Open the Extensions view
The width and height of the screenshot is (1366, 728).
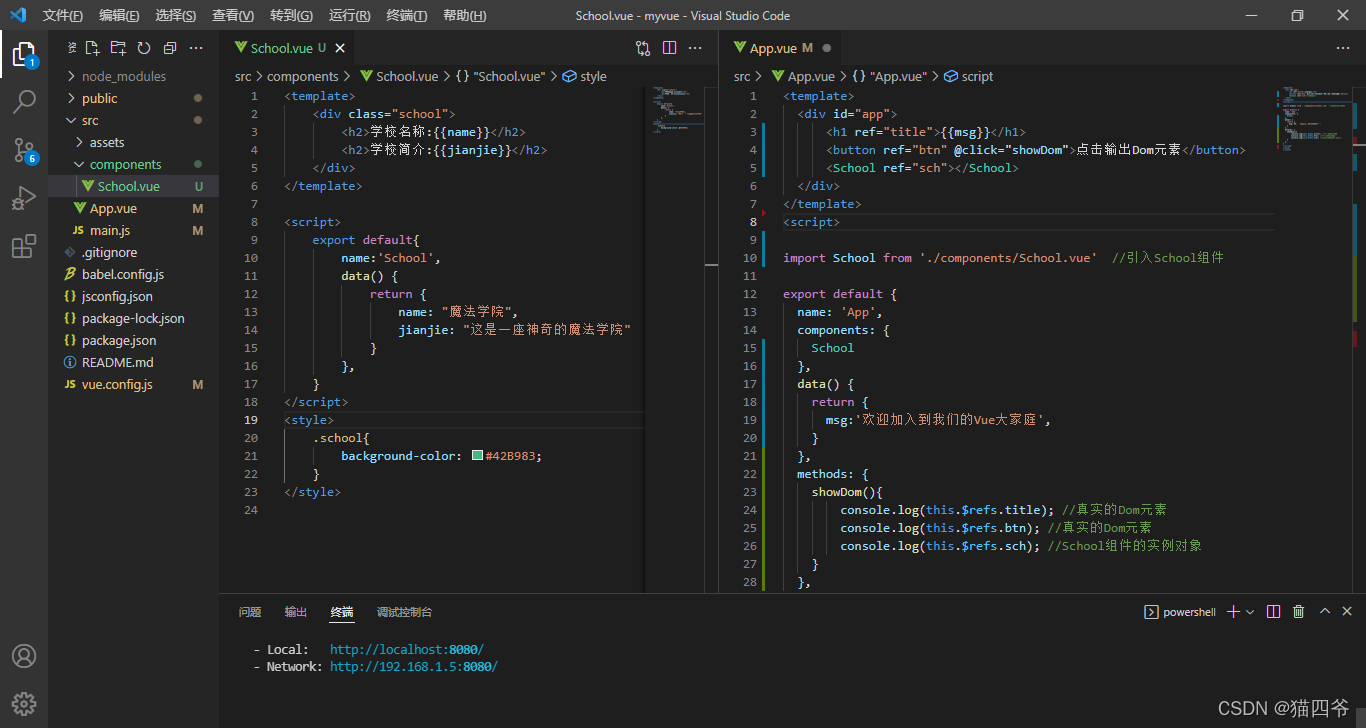24,247
